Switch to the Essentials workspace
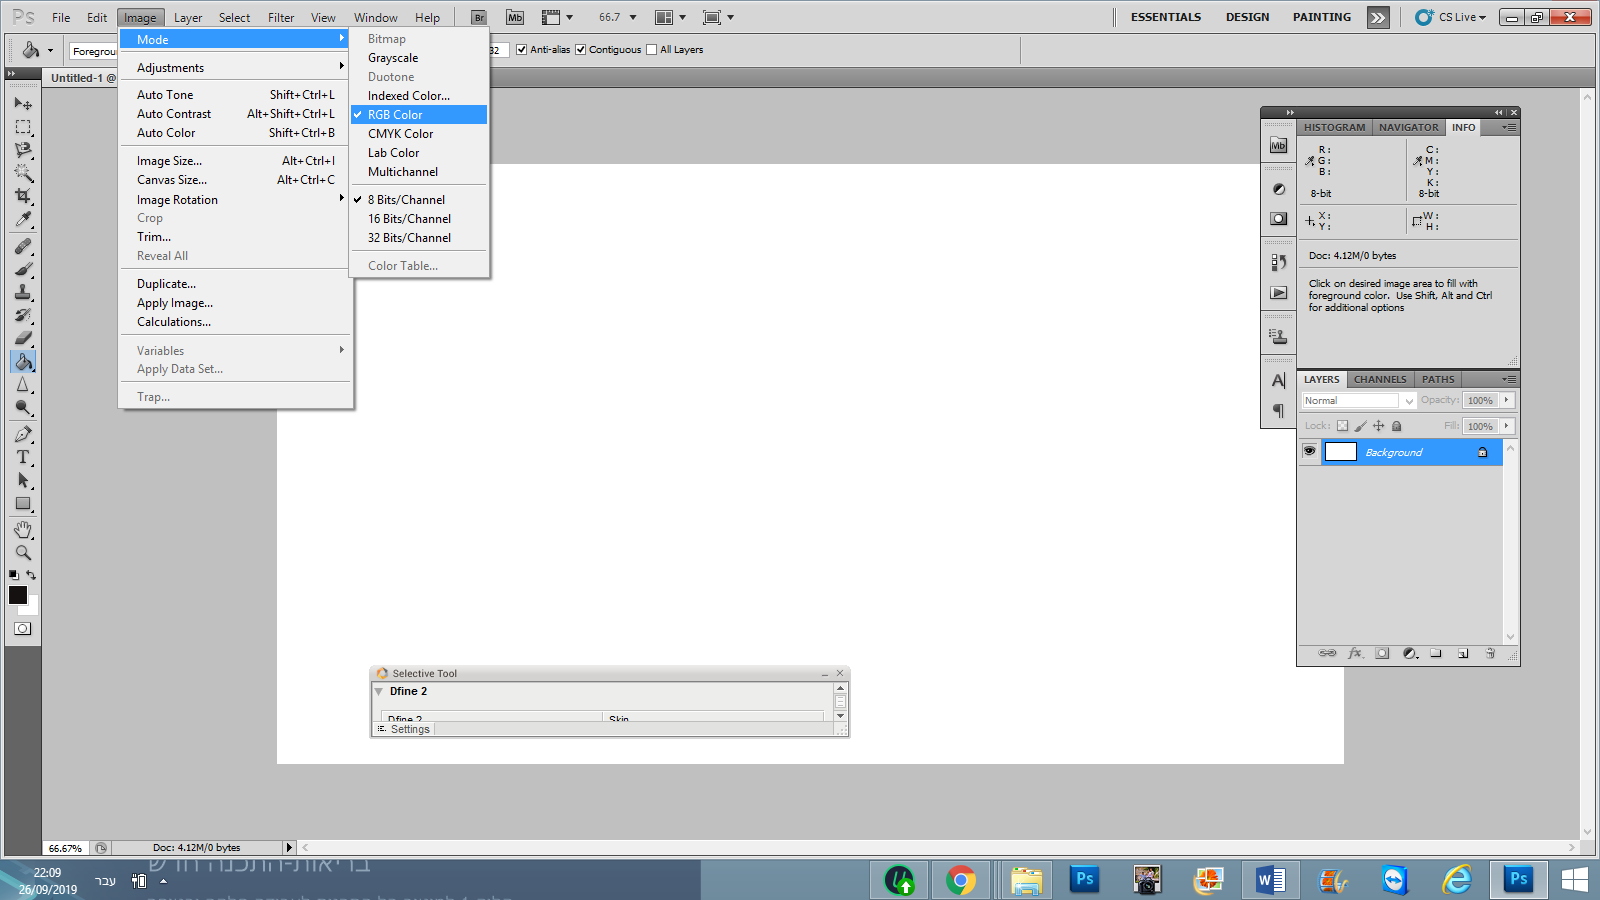 1166,17
